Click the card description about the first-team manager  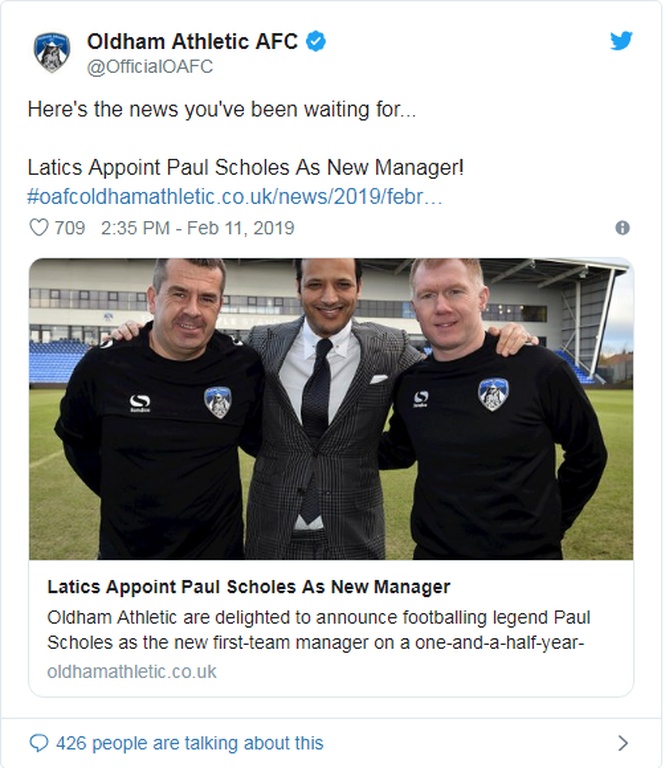[316, 629]
